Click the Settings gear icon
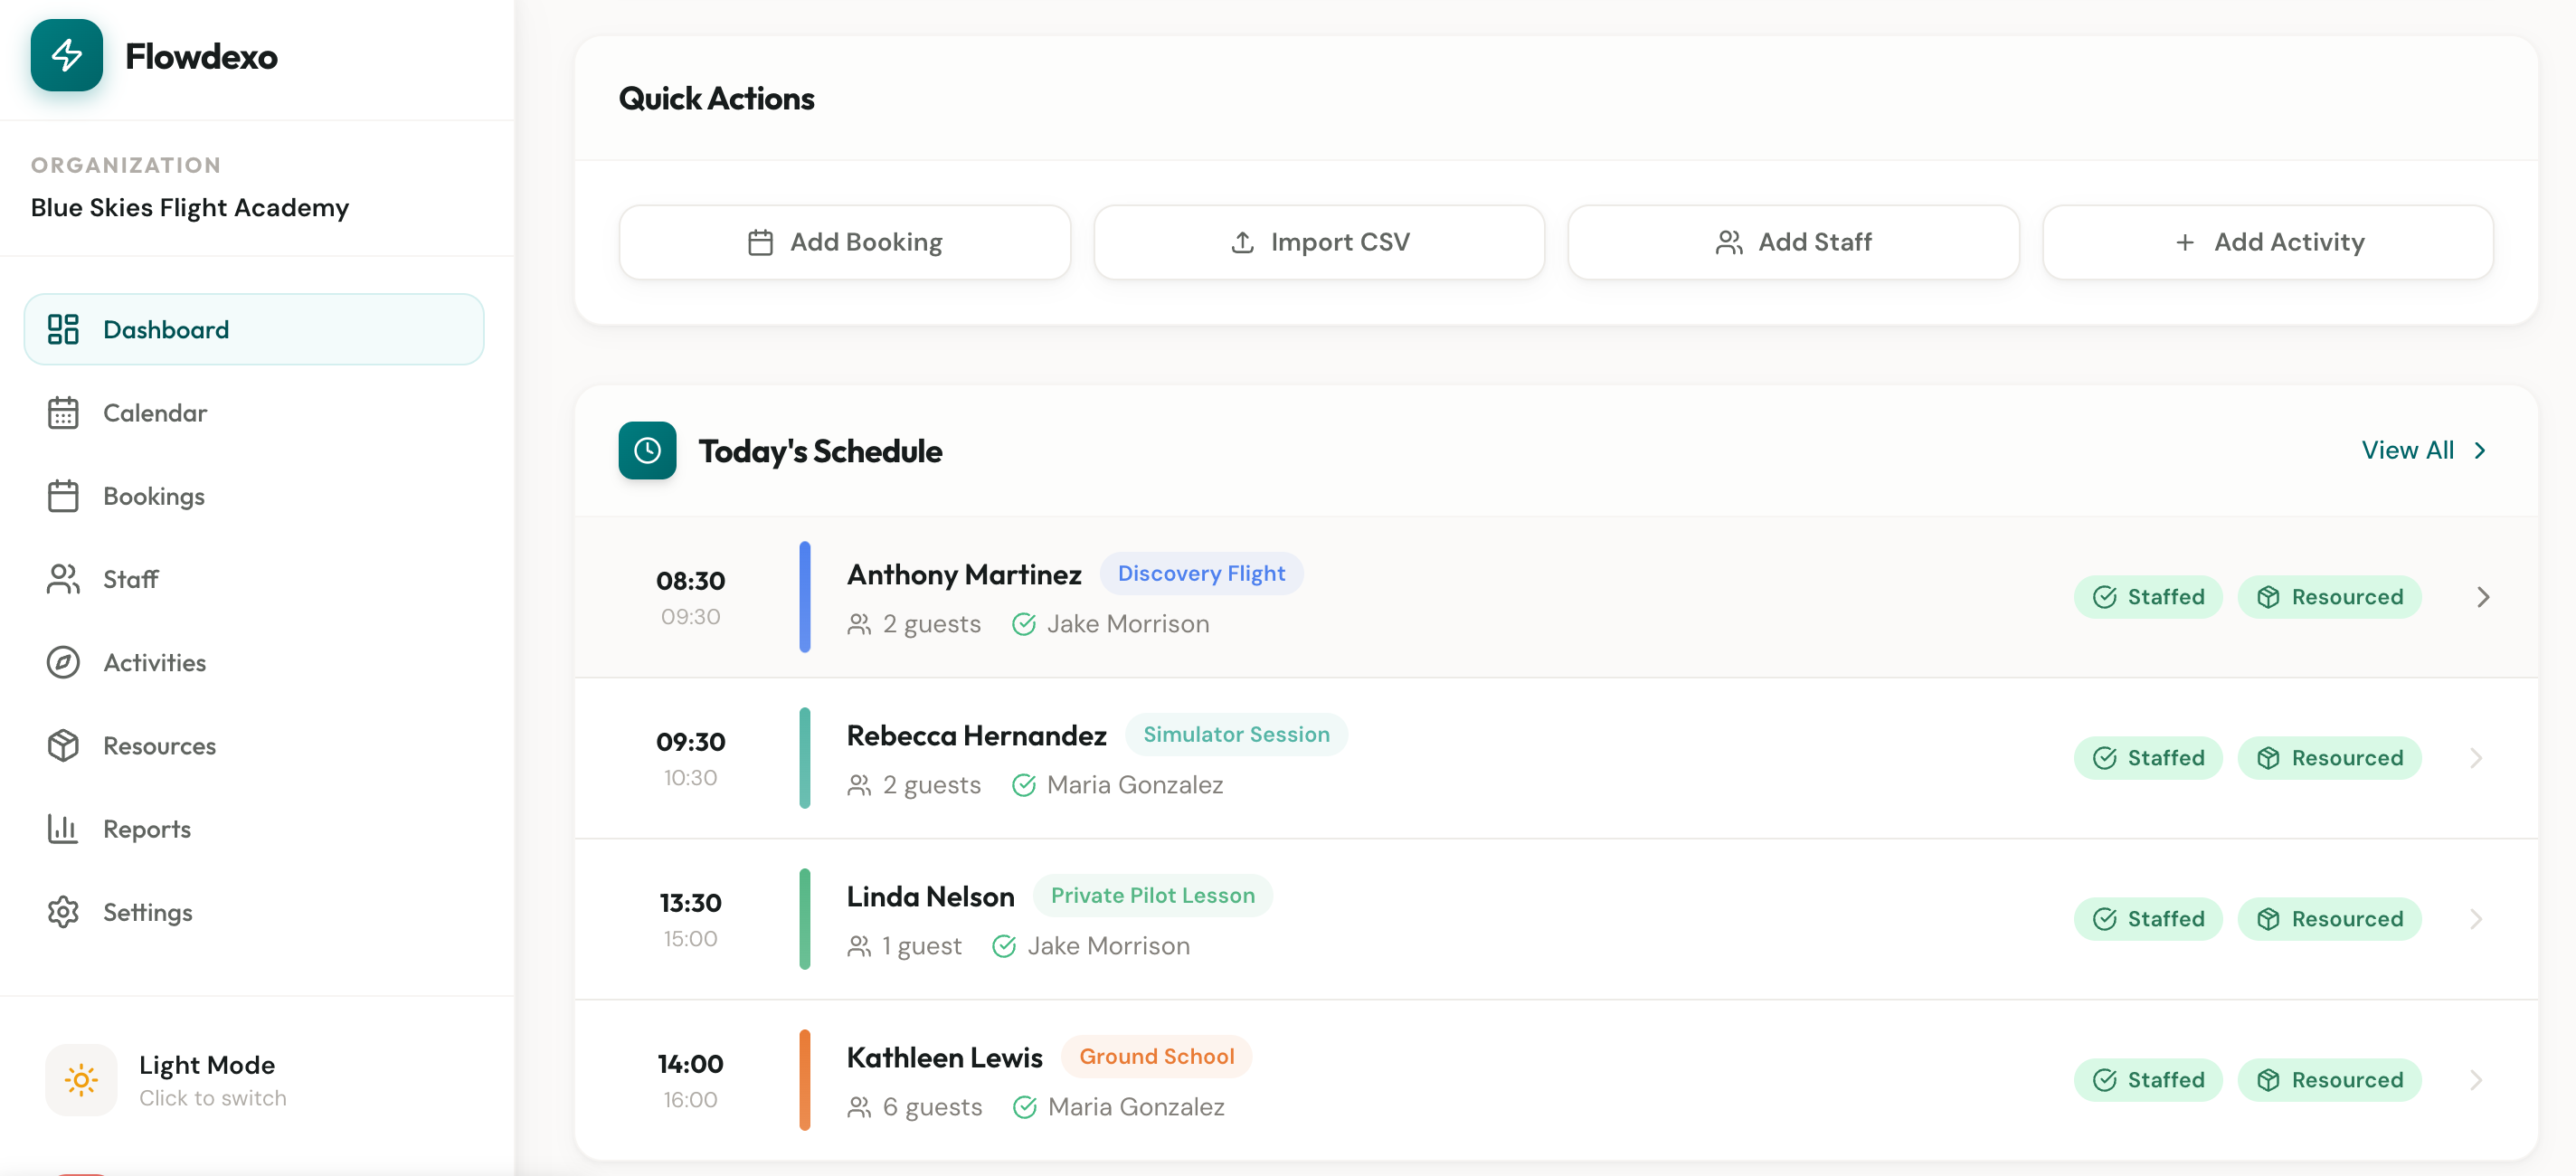Screen dimensions: 2576x1176 click(63, 911)
